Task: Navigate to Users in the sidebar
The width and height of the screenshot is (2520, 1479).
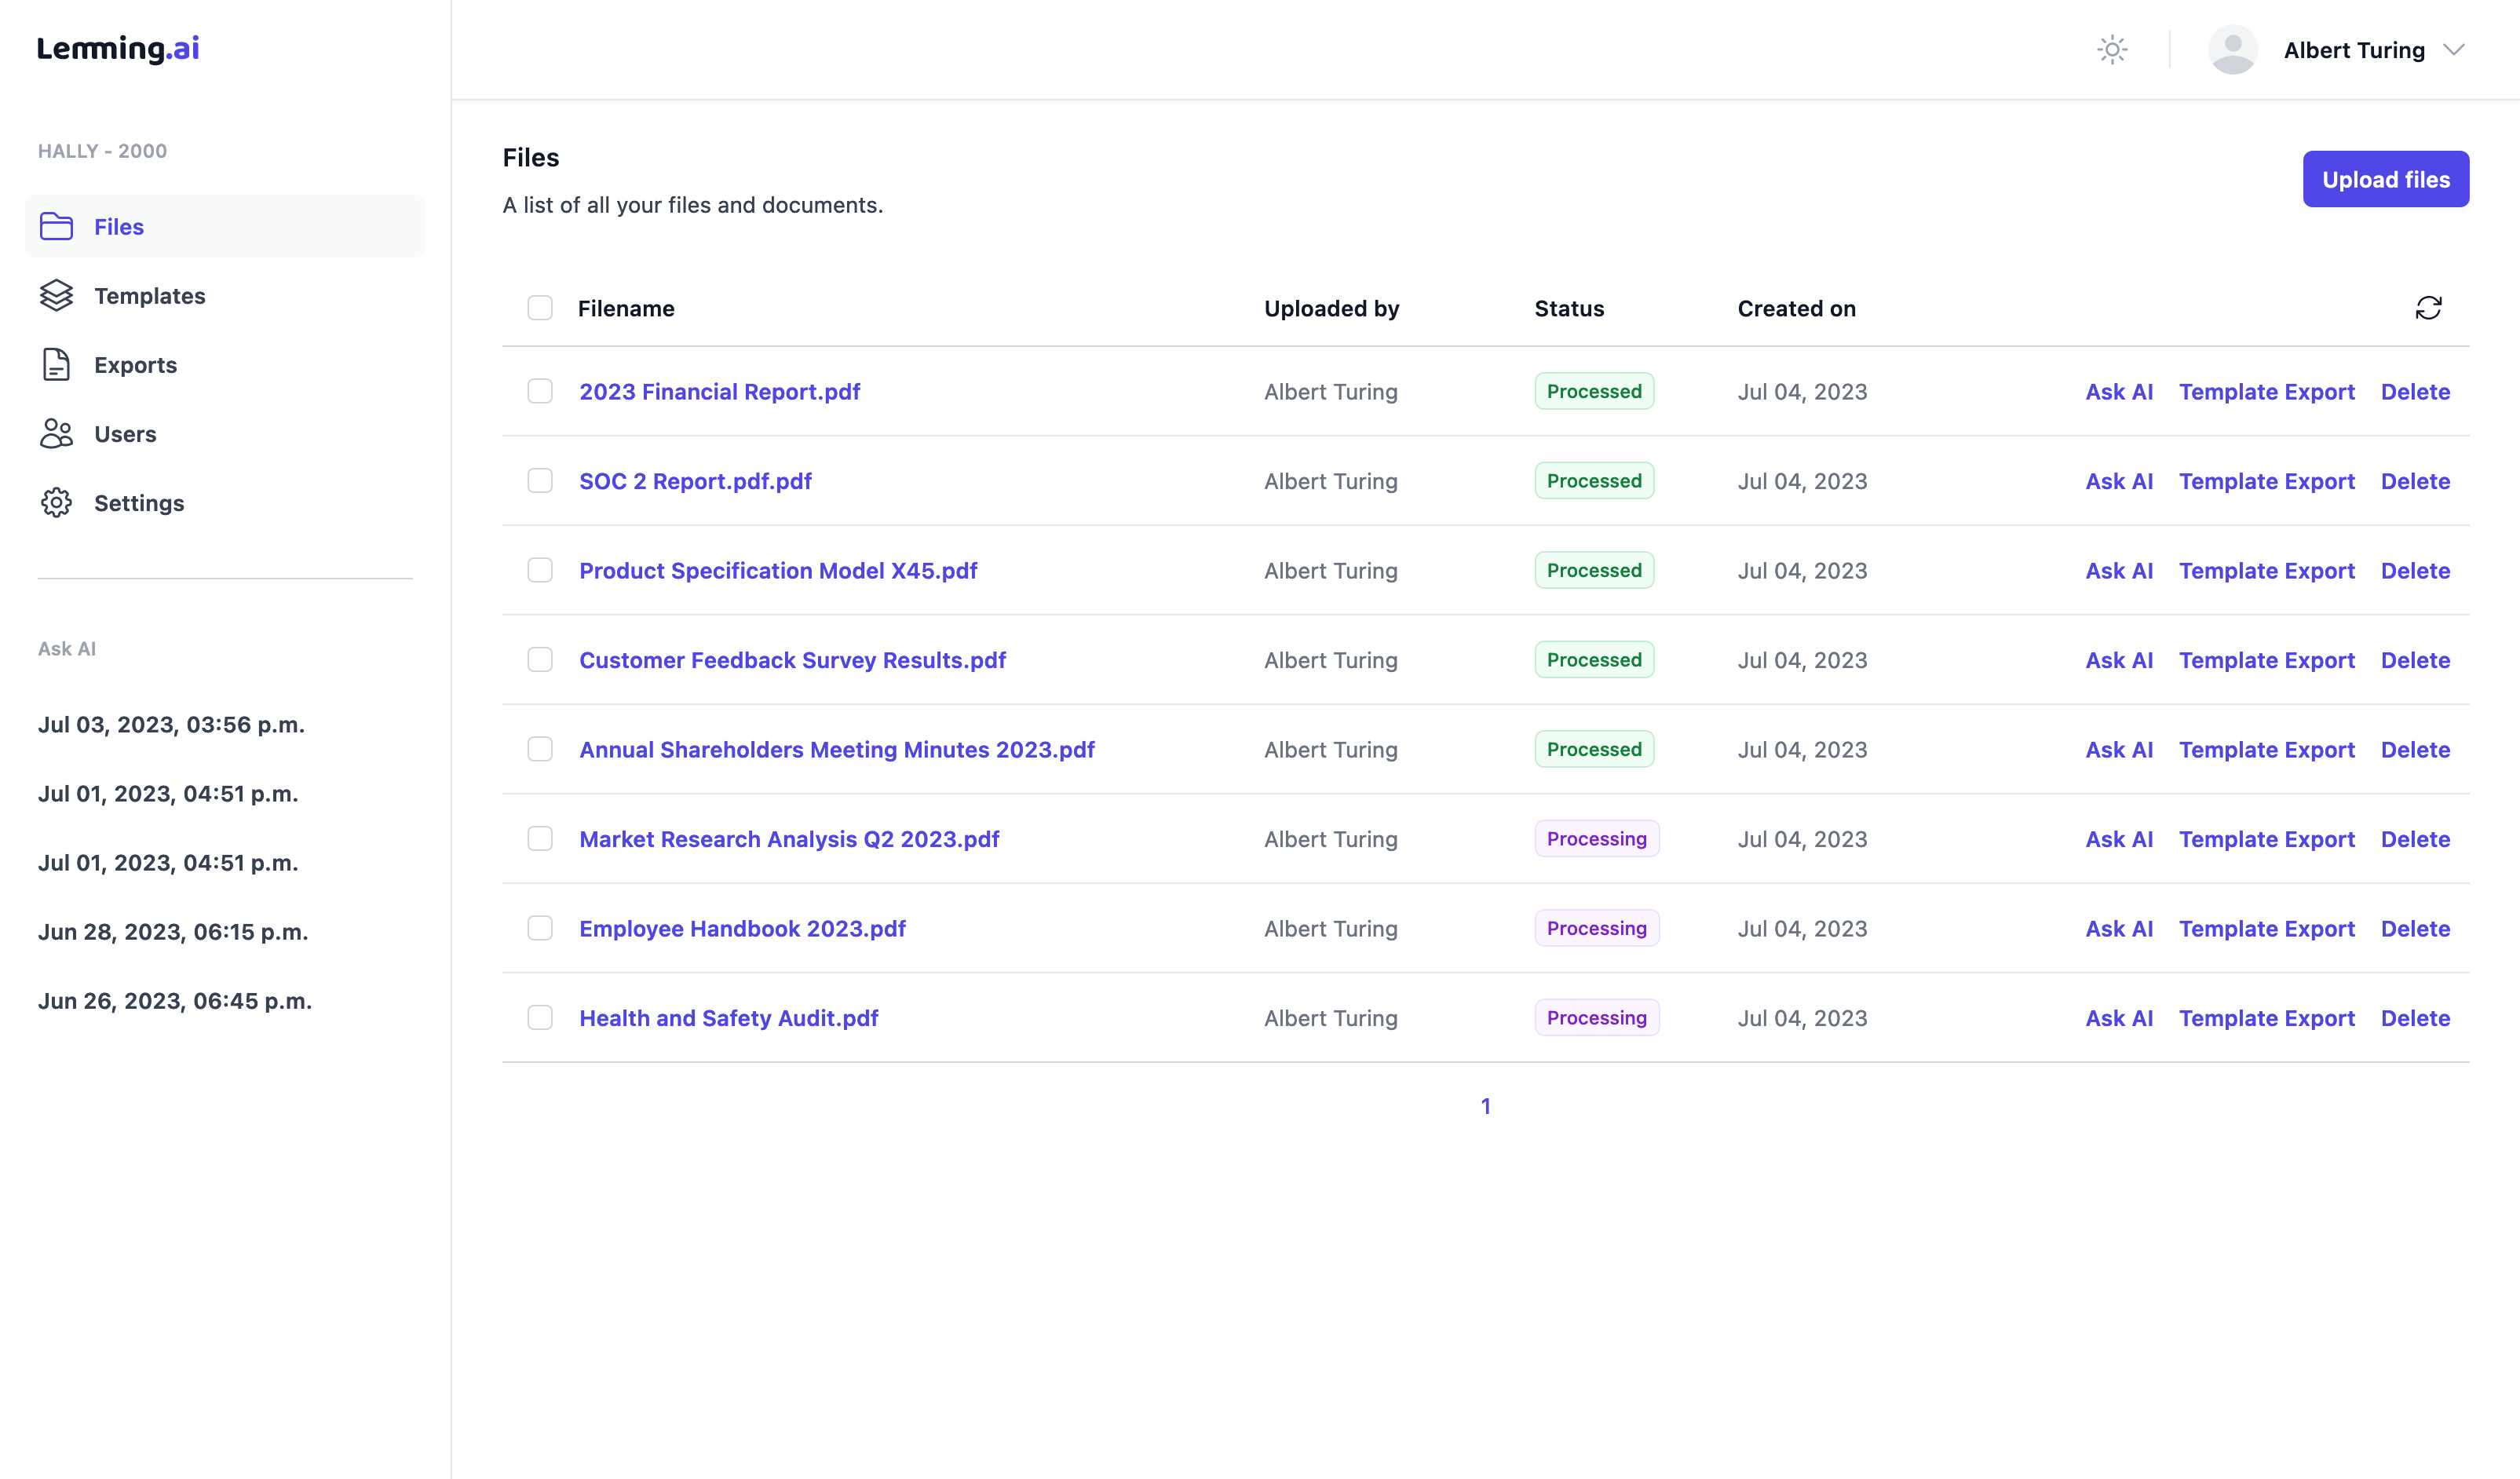Action: click(x=225, y=434)
